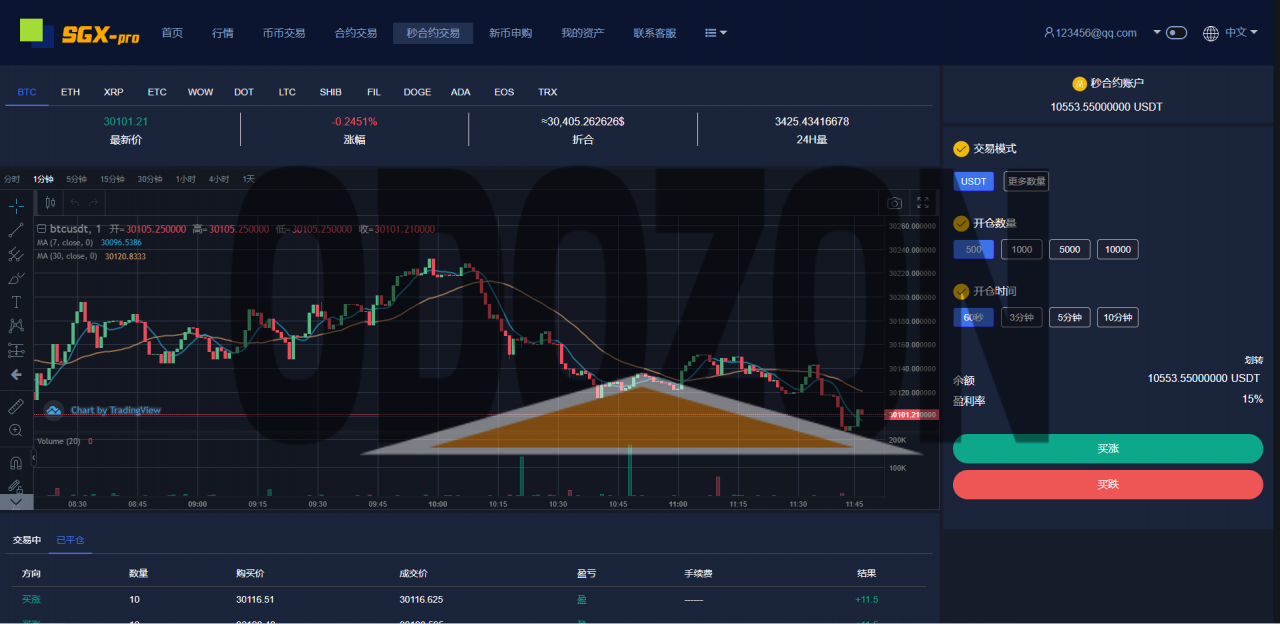Select the text annotation tool

pyautogui.click(x=16, y=302)
